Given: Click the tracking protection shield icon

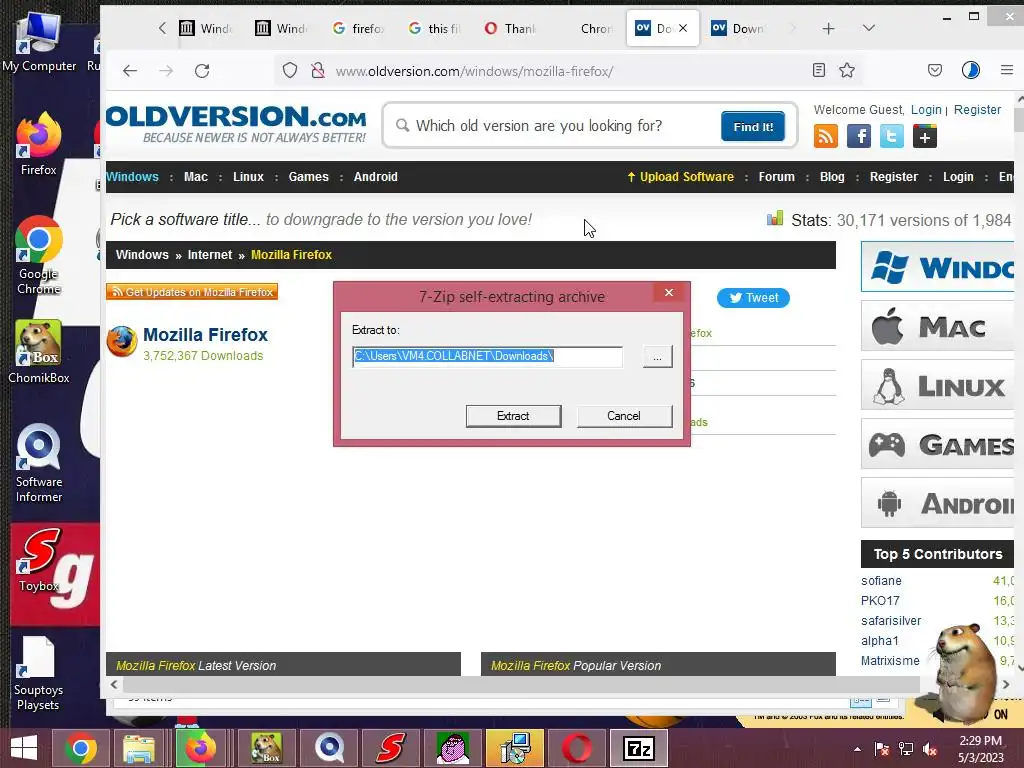Looking at the screenshot, I should point(290,71).
